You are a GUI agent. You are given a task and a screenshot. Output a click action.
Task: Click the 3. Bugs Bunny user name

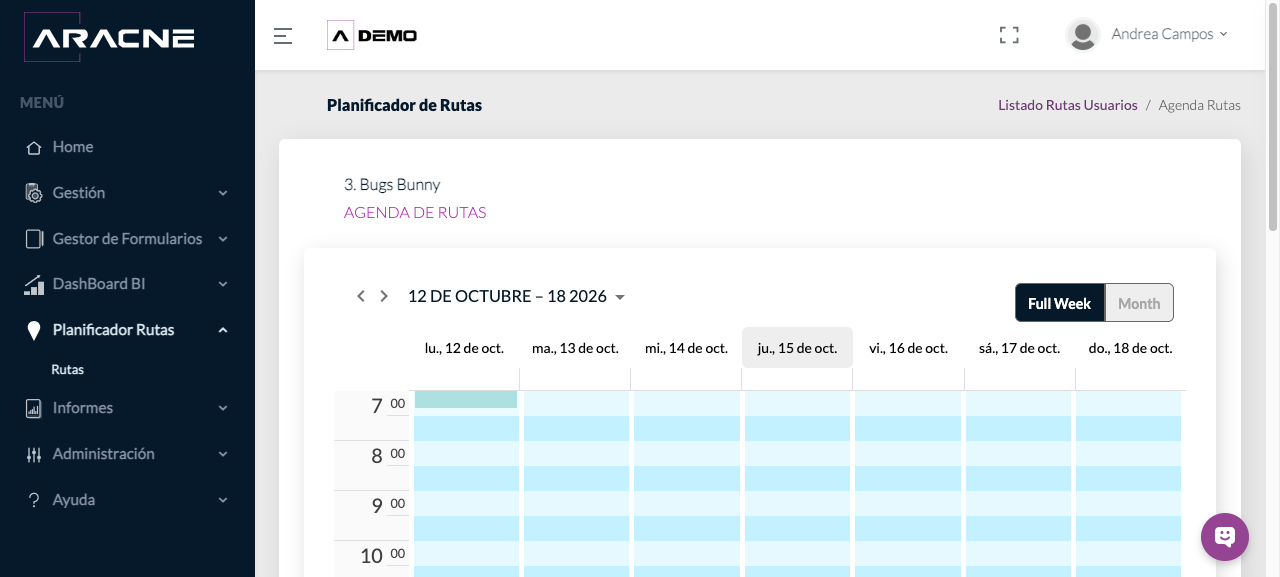(392, 185)
